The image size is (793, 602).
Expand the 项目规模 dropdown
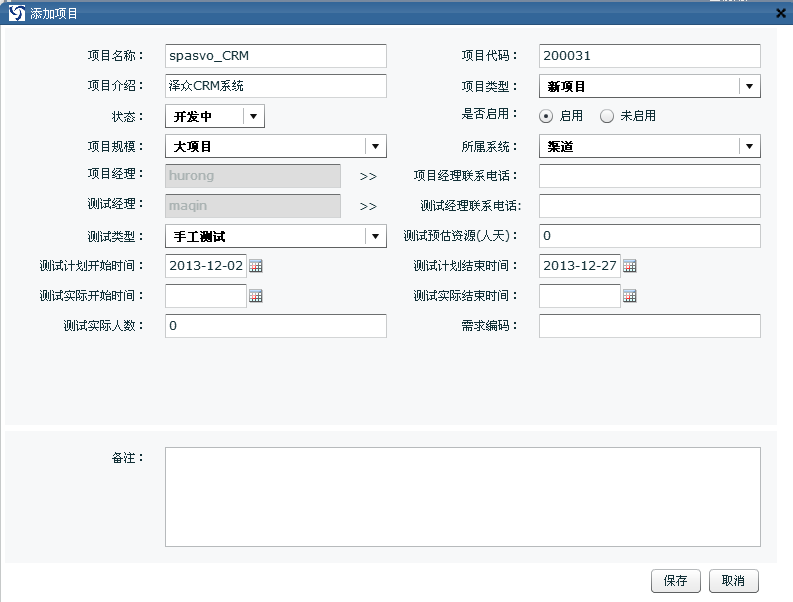[375, 146]
